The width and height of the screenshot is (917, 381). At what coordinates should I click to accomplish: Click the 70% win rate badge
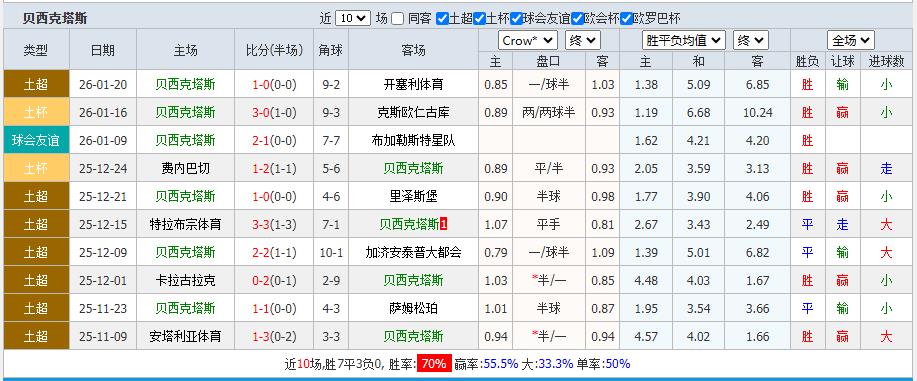point(434,363)
